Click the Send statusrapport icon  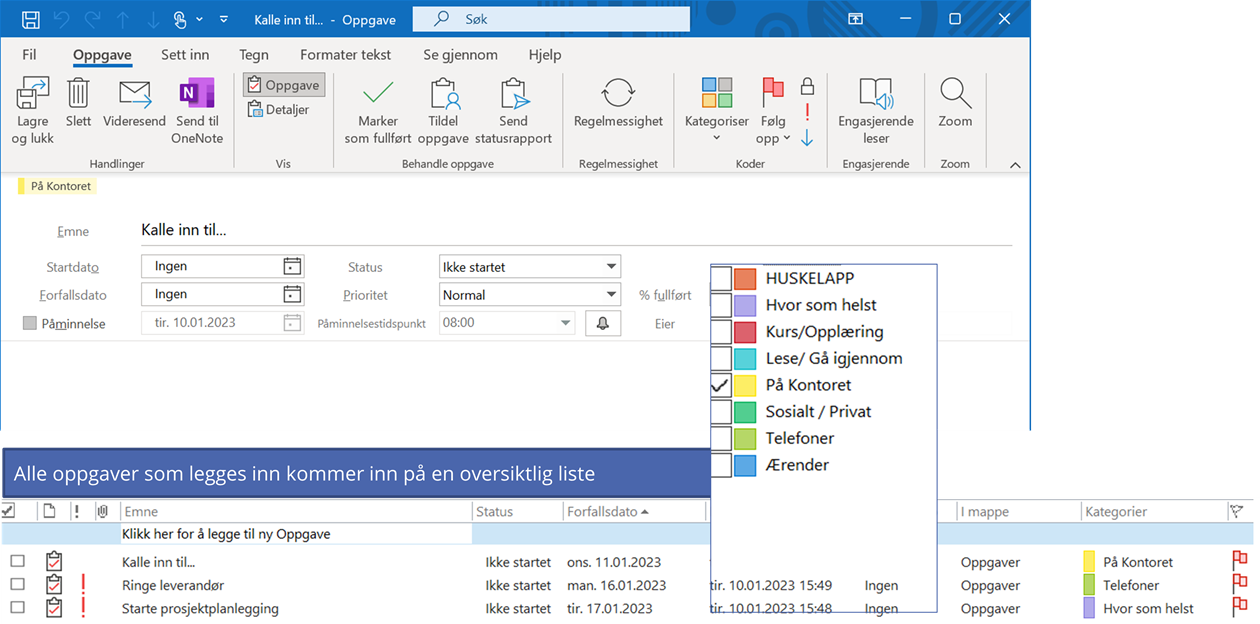513,94
